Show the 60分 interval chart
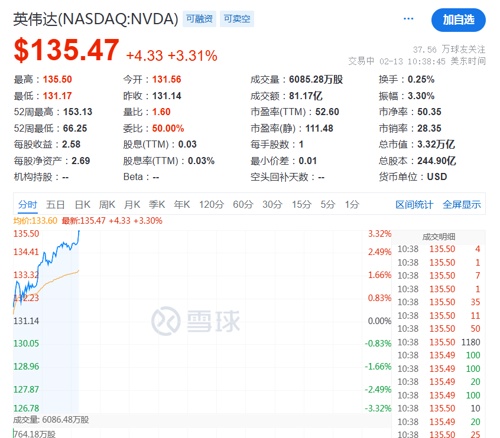This screenshot has height=438, width=500. coord(243,204)
